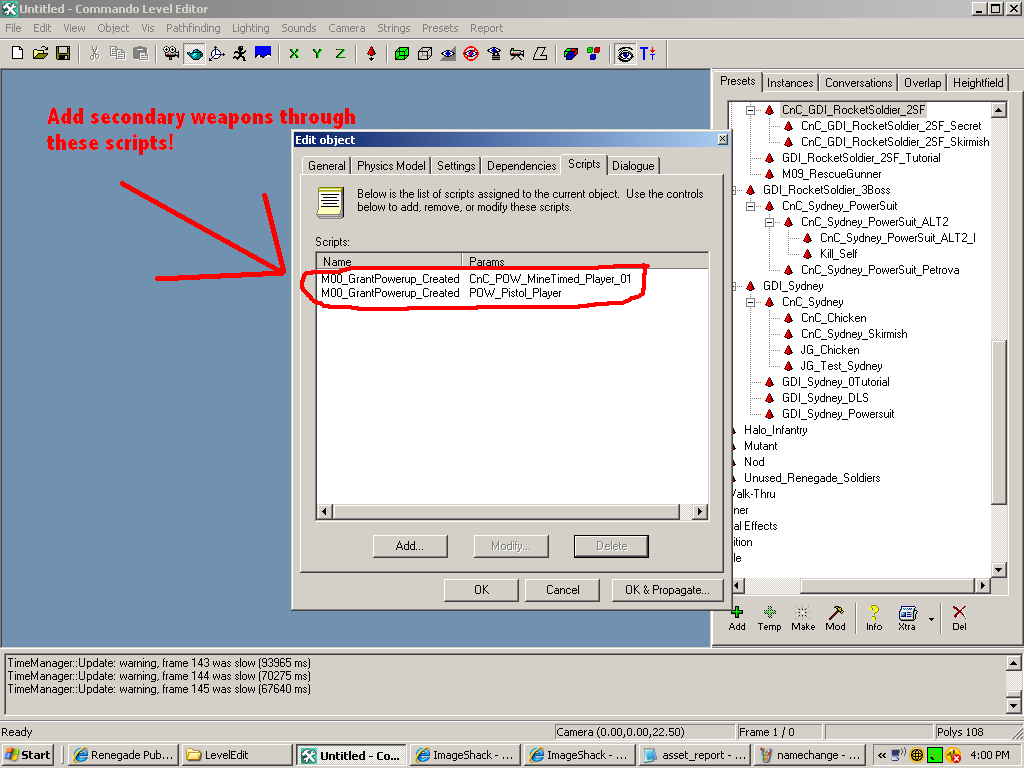
Task: Toggle the Z axis restriction
Action: (340, 53)
